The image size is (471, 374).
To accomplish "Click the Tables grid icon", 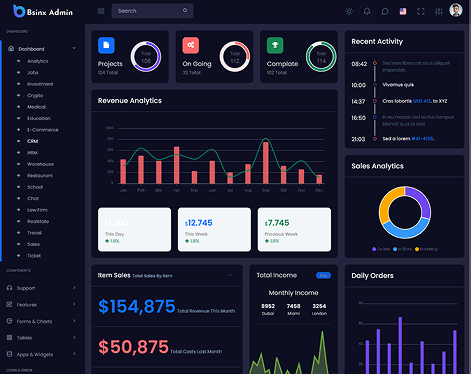I will (x=9, y=337).
